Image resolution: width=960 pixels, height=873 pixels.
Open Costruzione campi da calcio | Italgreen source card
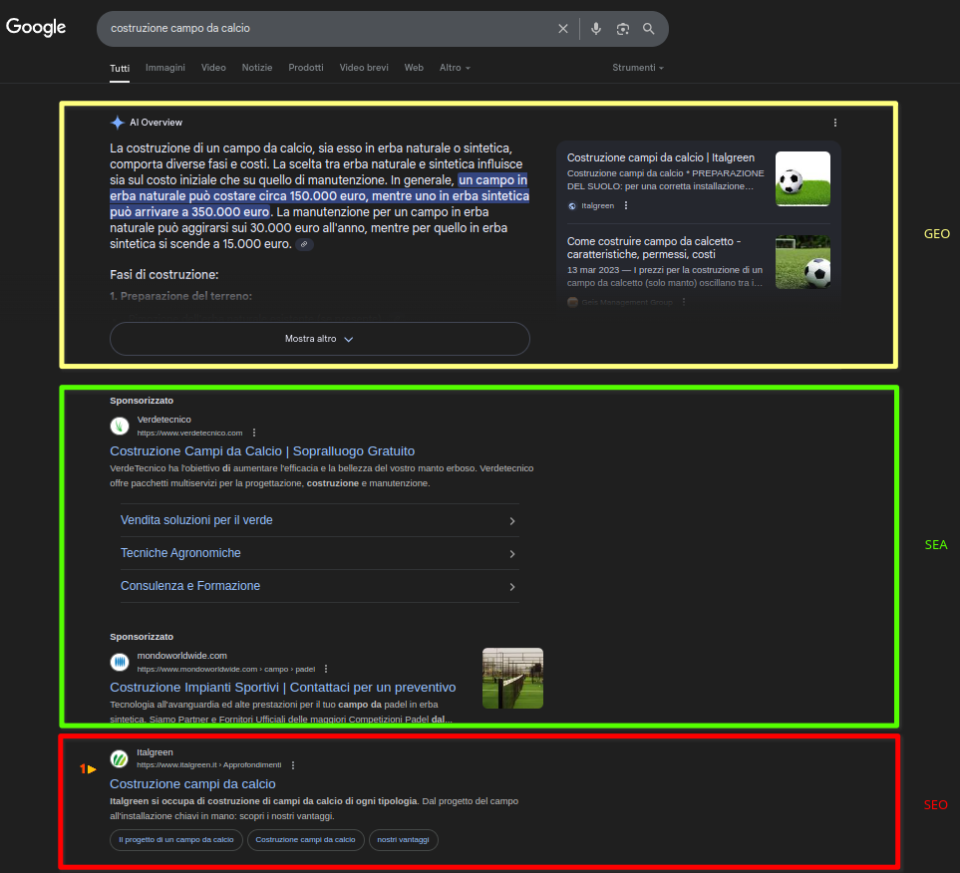tap(661, 158)
